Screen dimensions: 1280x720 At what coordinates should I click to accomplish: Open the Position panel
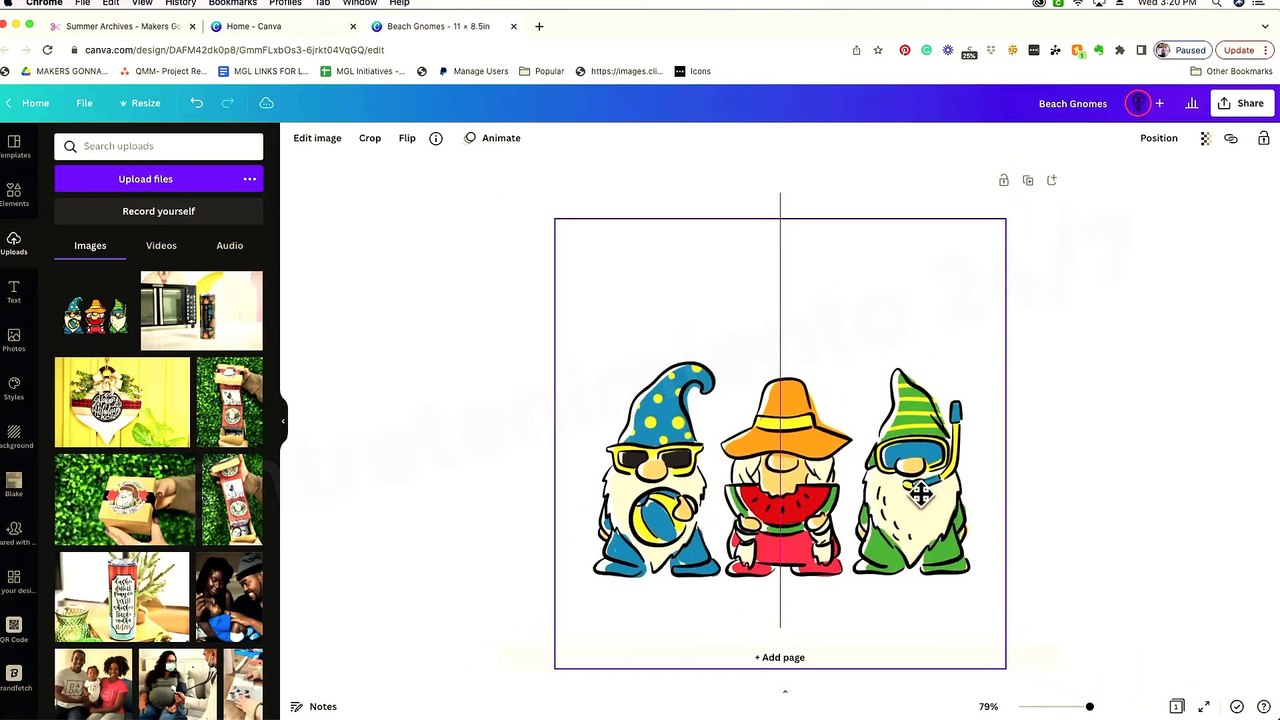point(1159,138)
